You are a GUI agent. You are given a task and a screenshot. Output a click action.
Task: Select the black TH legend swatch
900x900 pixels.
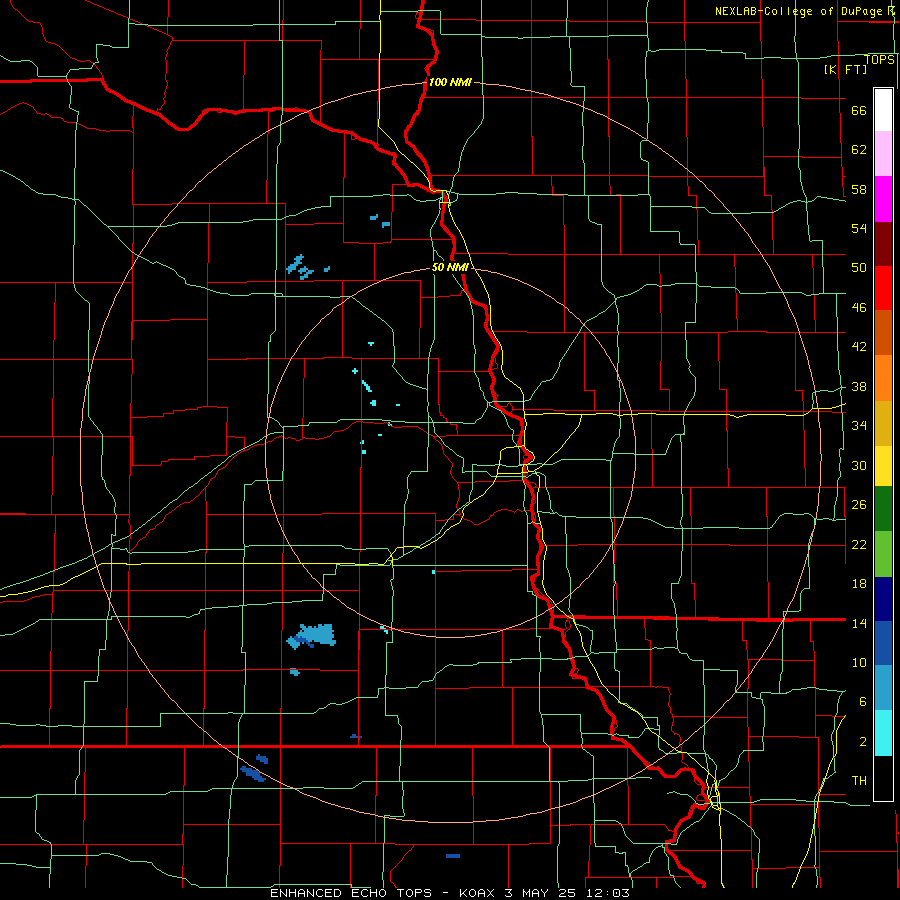click(x=883, y=778)
